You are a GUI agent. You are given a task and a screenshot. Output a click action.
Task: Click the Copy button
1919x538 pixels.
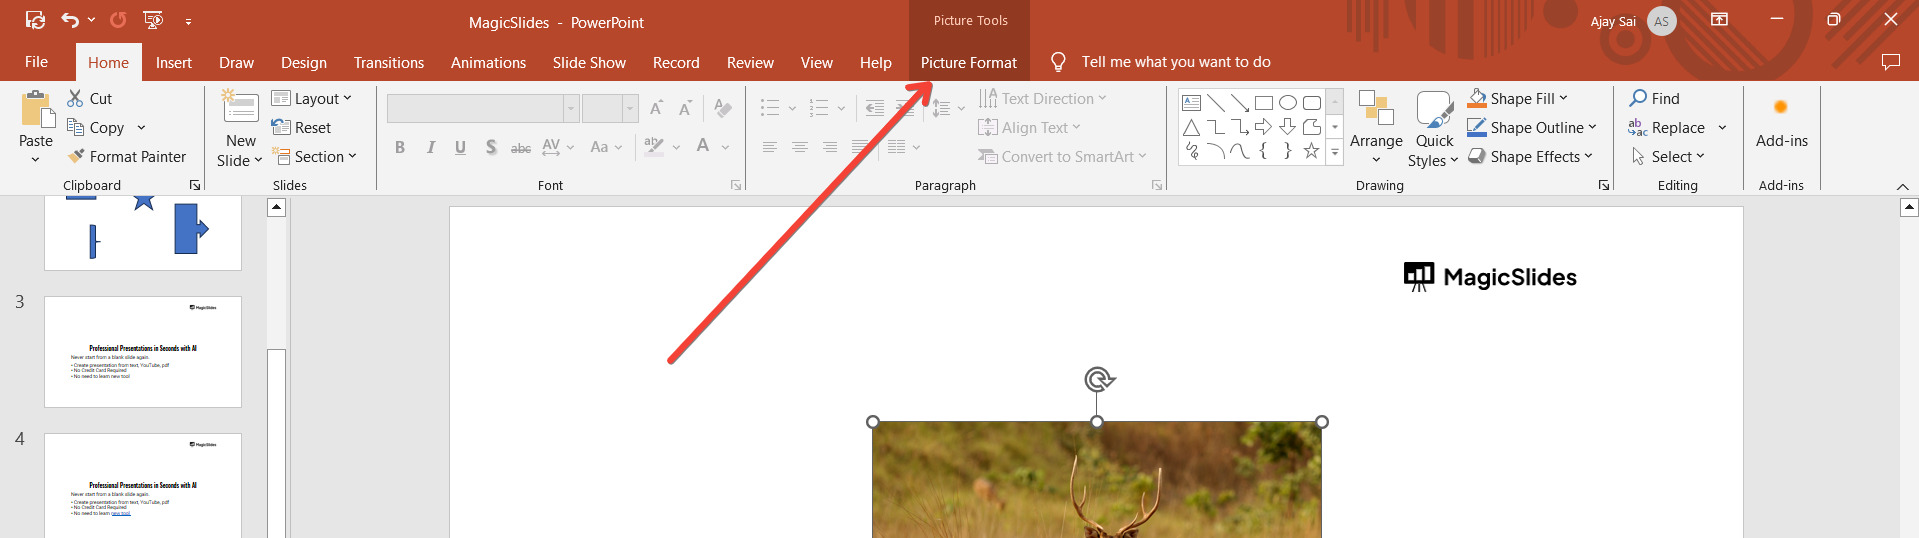point(95,127)
